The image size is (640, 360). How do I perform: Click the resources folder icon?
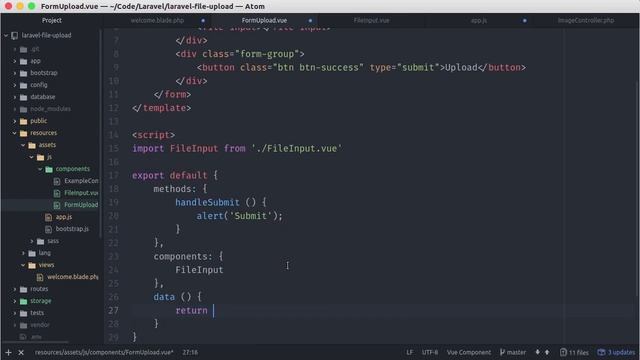(24, 133)
